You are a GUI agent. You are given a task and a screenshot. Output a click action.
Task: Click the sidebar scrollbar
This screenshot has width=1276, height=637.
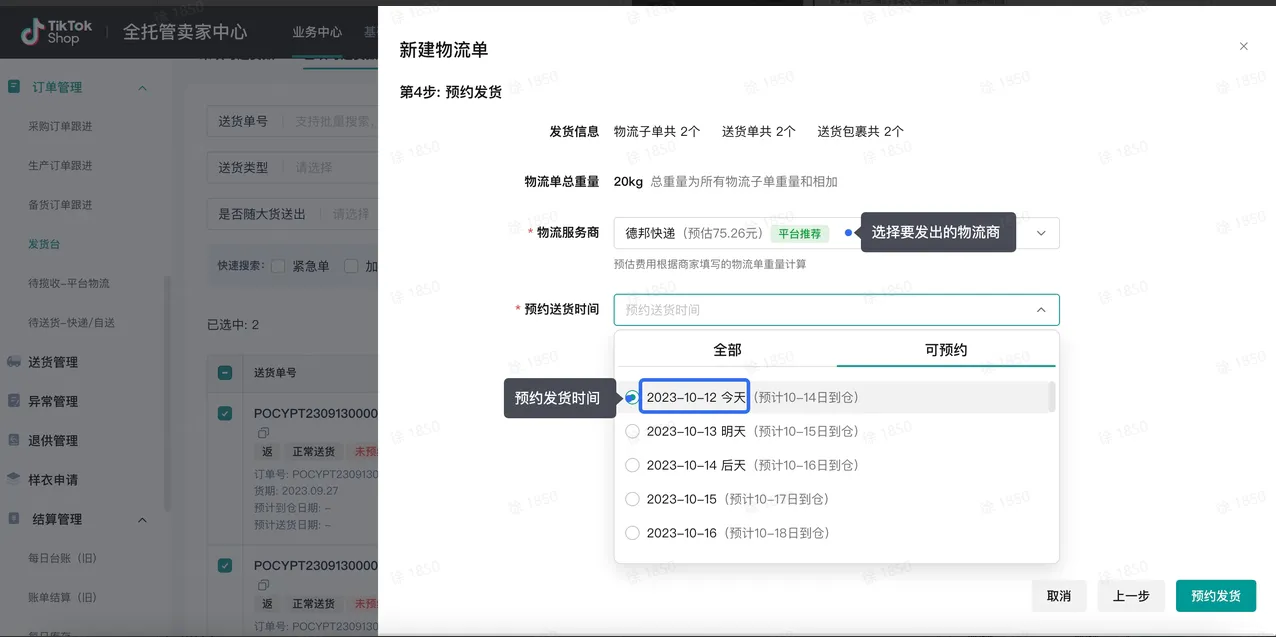click(167, 395)
